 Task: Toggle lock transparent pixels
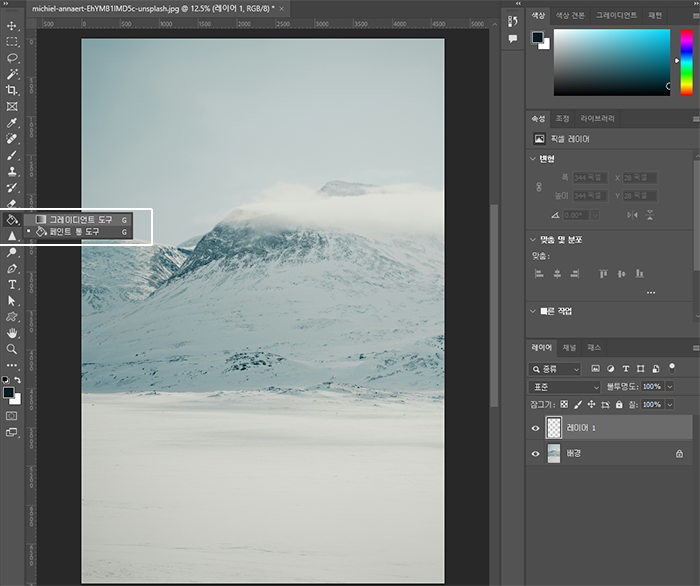point(564,404)
